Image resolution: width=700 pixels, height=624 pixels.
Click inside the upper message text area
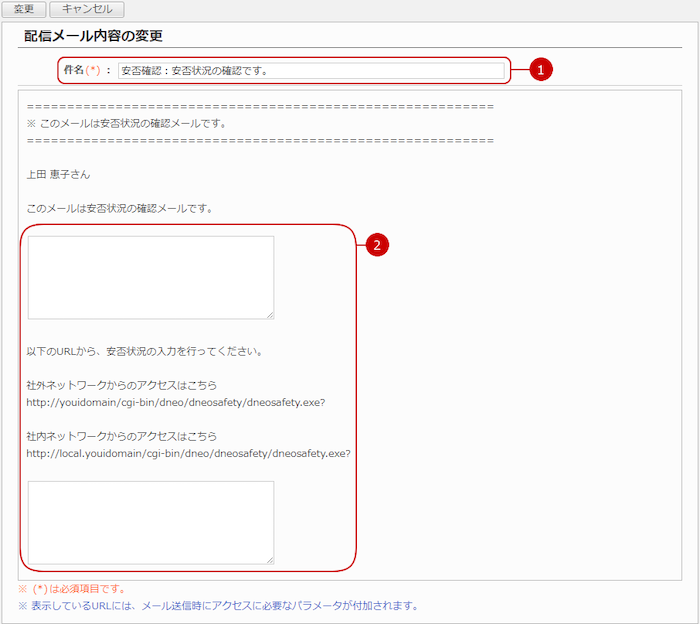[x=150, y=277]
